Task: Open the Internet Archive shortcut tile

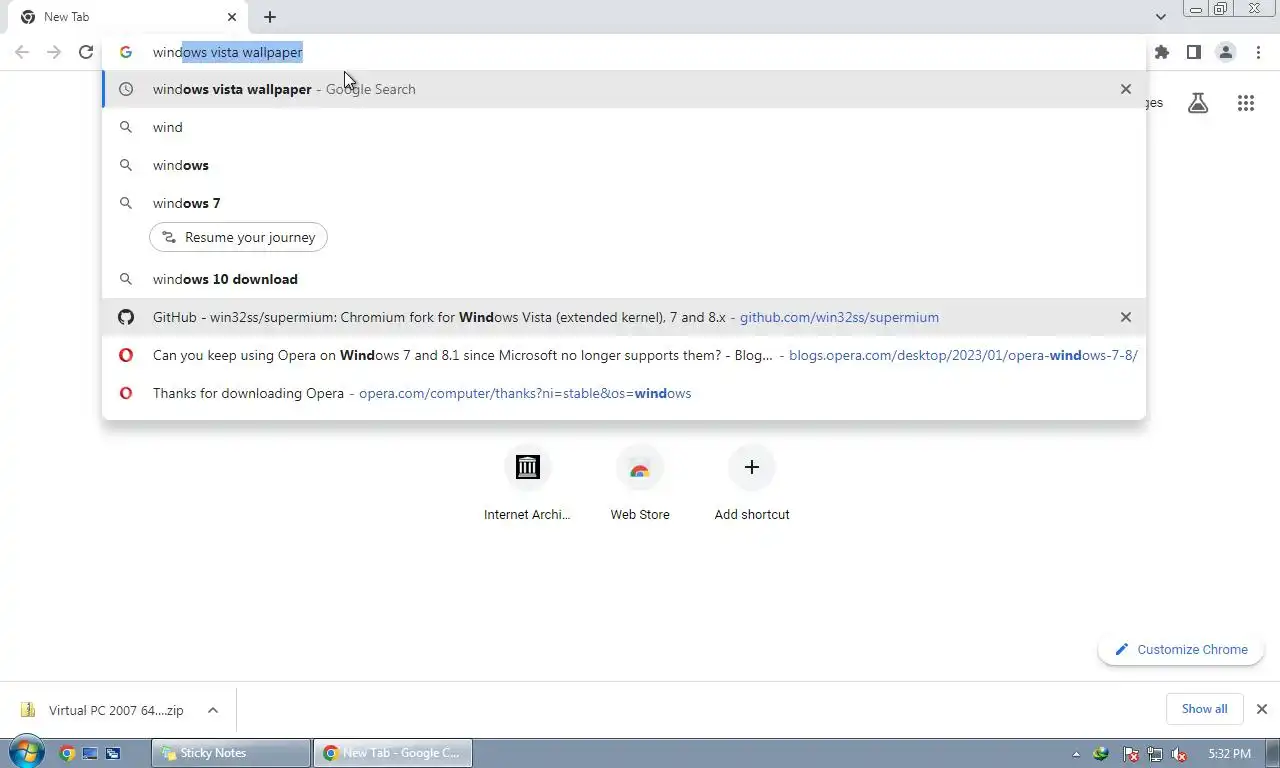Action: click(x=527, y=485)
